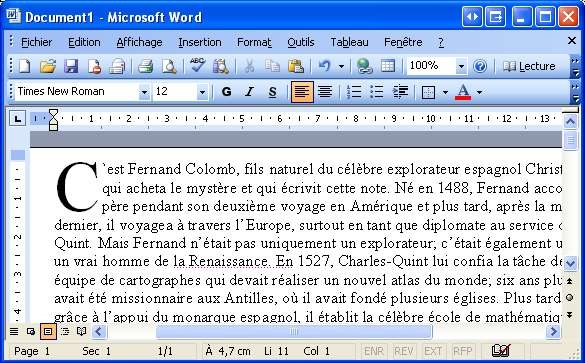This screenshot has width=585, height=363.
Task: Select Browse Object round button on the scrollbar
Action: (x=570, y=298)
